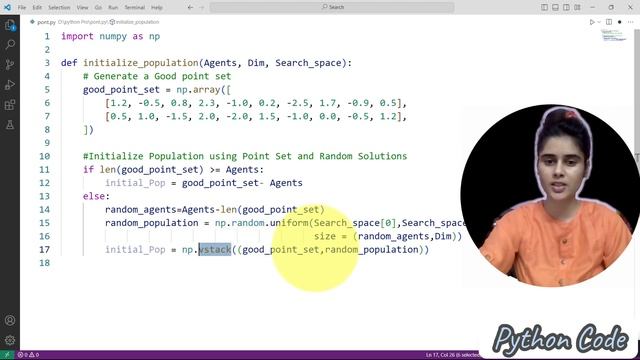Click the code minimap preview
Screen dimensions: 640x360
pos(613,36)
